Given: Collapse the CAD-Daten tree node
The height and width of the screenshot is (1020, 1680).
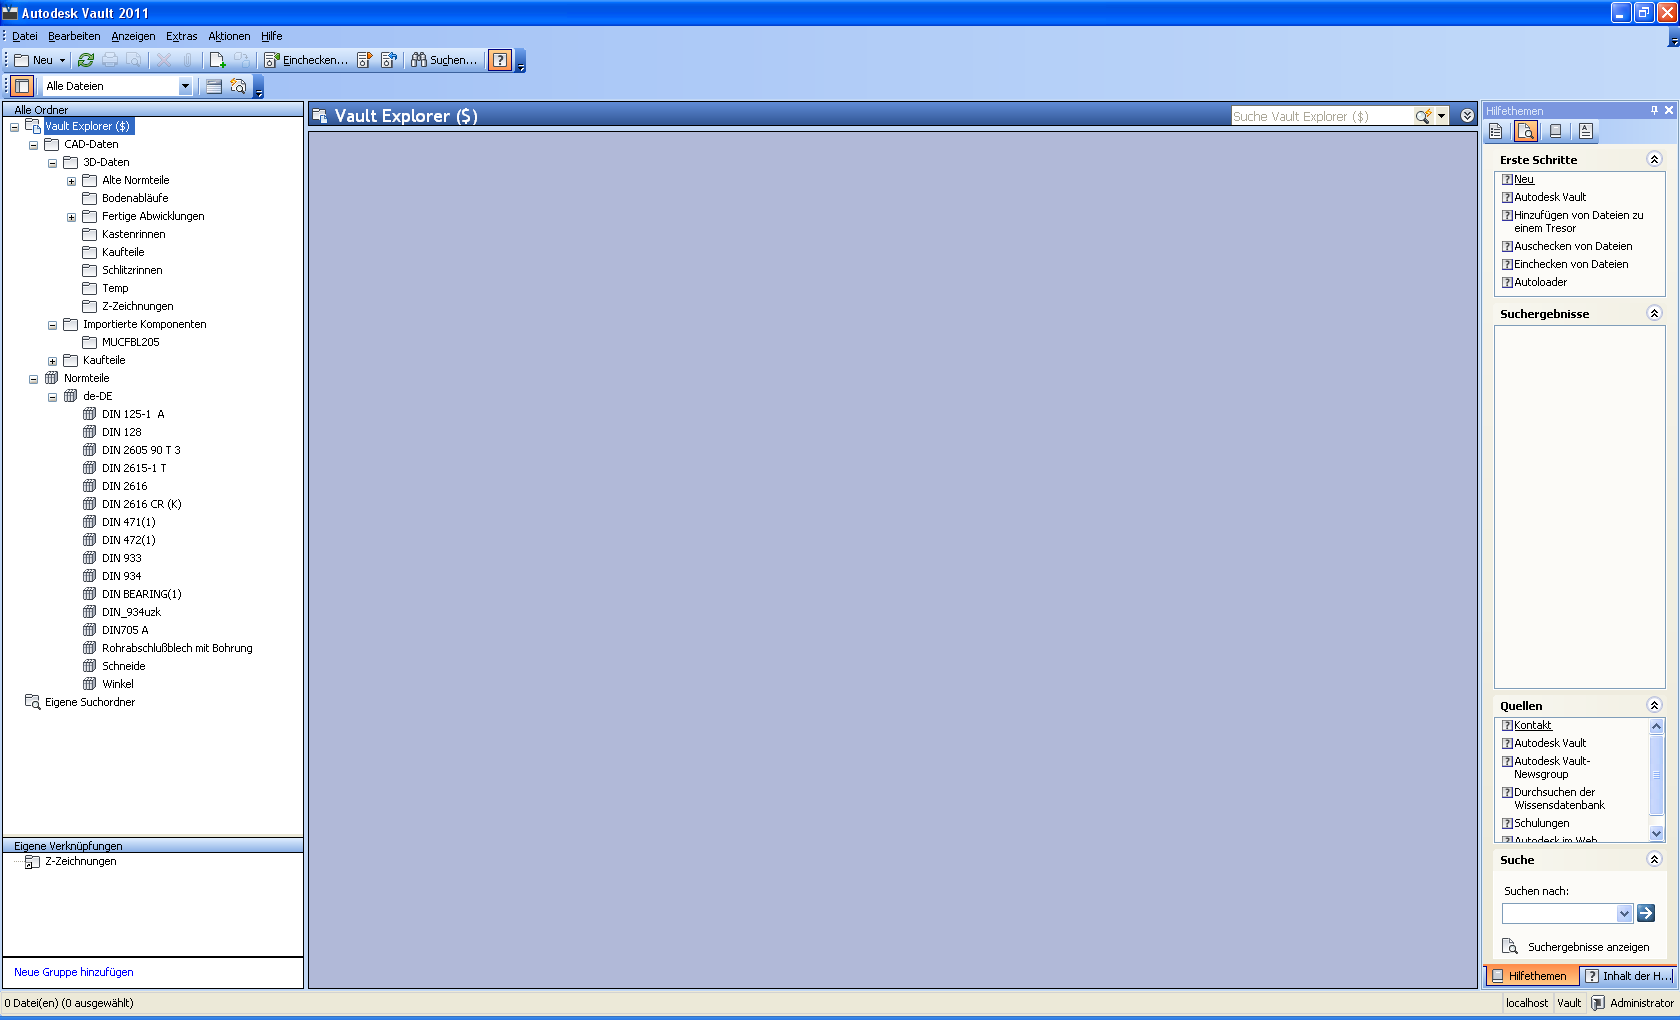Looking at the screenshot, I should [x=33, y=145].
